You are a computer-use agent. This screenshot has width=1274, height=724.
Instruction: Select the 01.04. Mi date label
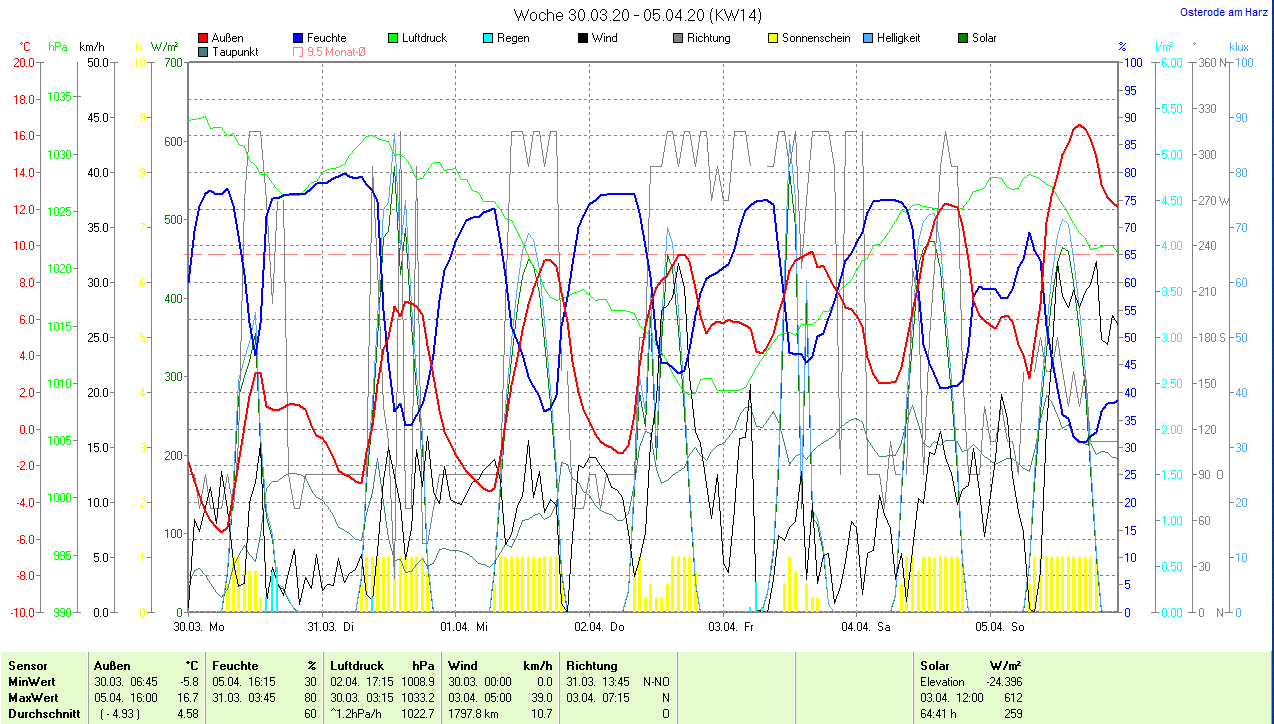(x=464, y=627)
